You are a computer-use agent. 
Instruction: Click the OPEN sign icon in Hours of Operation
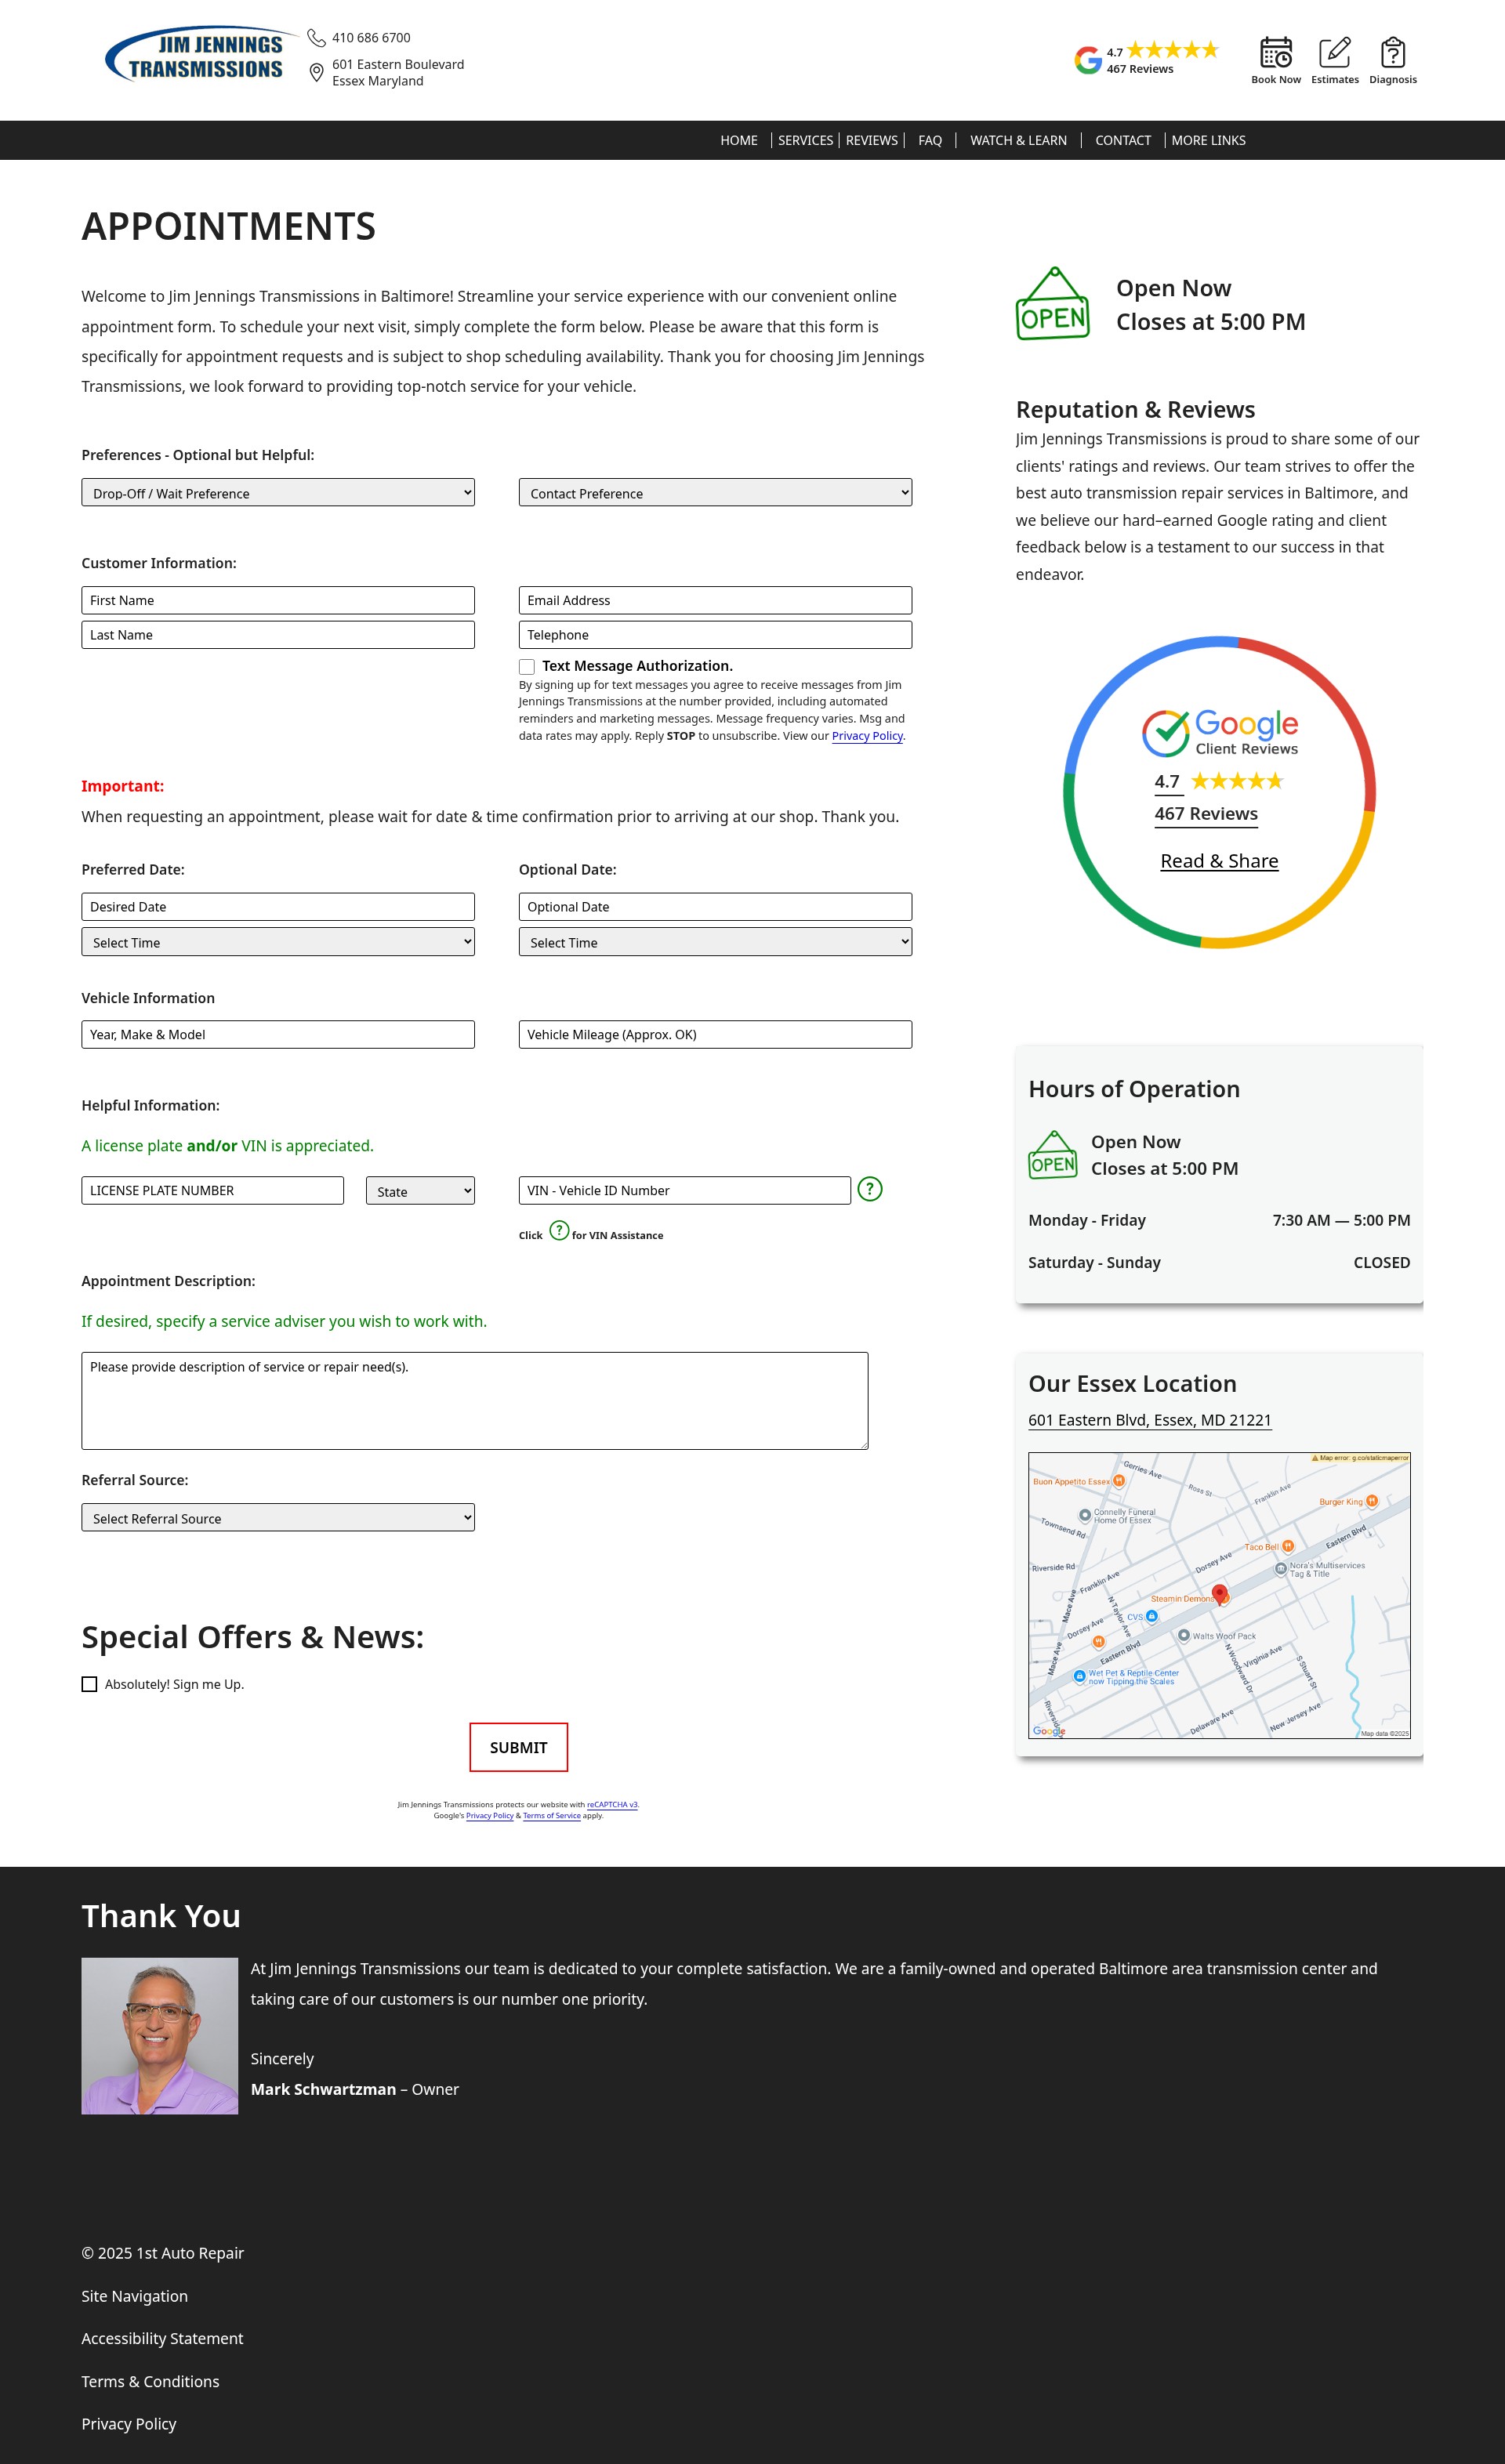(1052, 1155)
